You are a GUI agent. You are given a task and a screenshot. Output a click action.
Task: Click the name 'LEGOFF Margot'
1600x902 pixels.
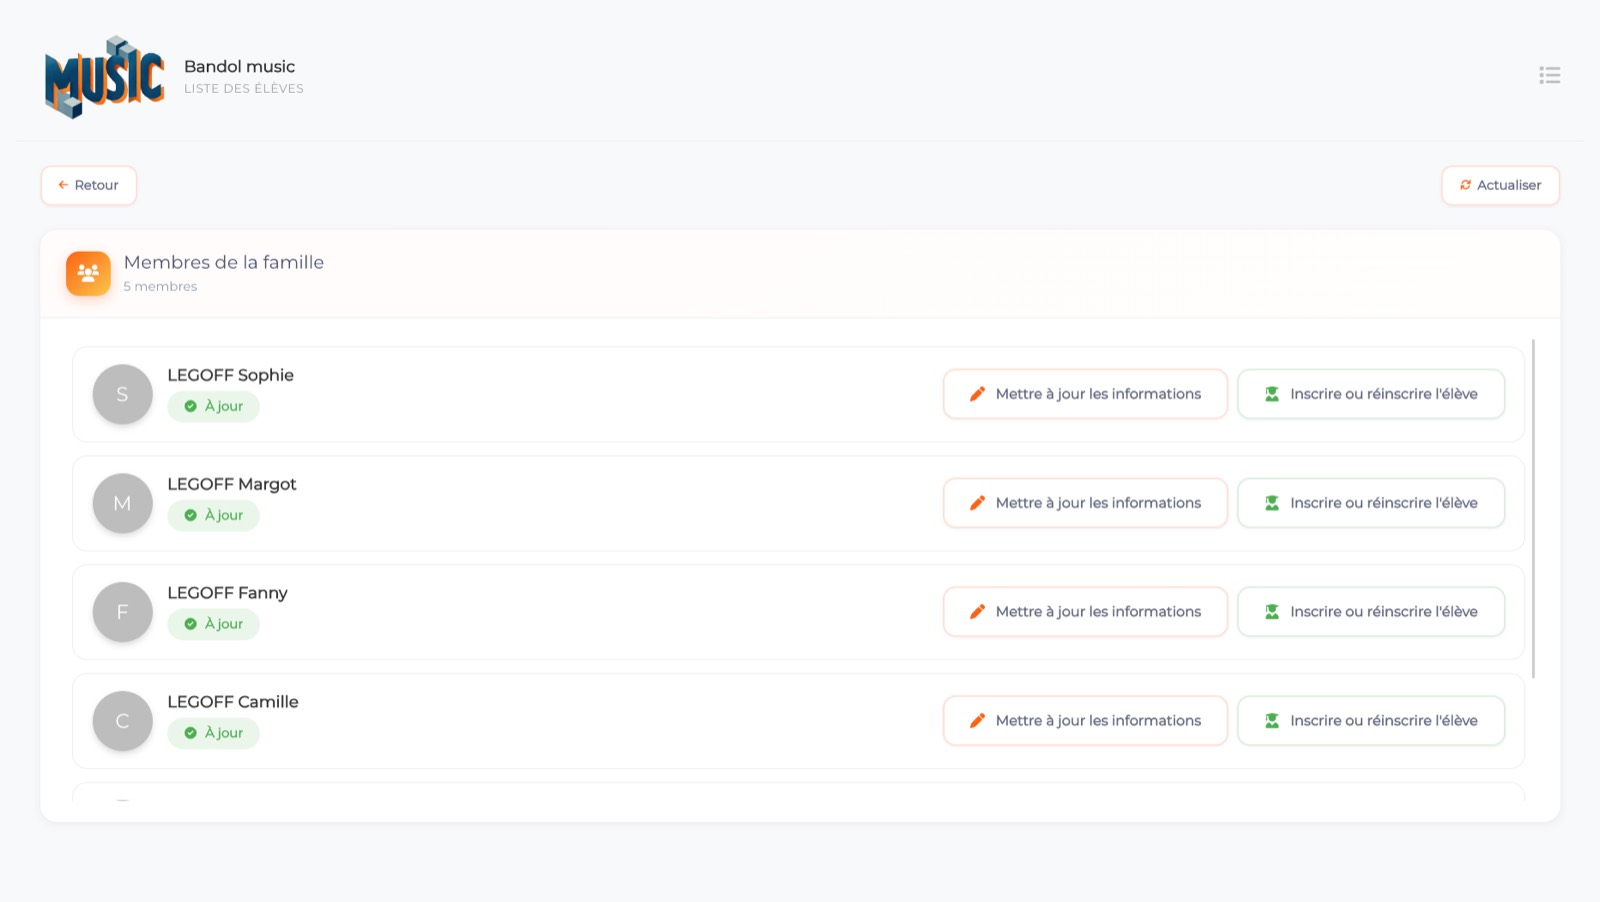(232, 484)
